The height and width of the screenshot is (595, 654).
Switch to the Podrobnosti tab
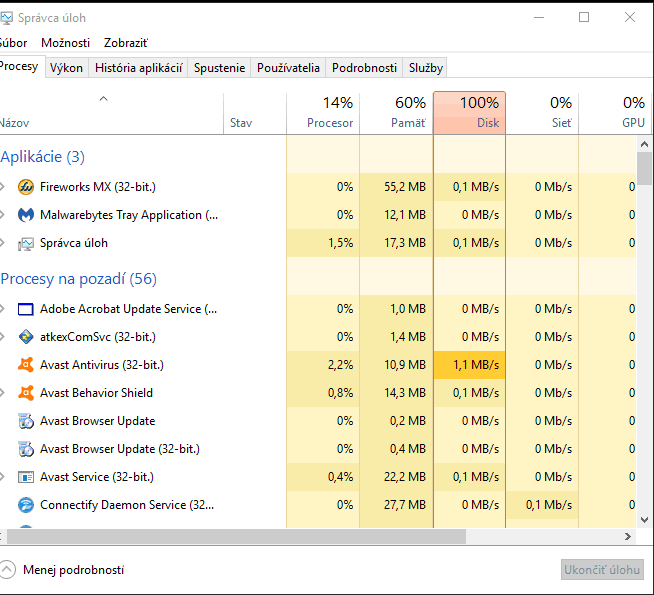pos(364,68)
